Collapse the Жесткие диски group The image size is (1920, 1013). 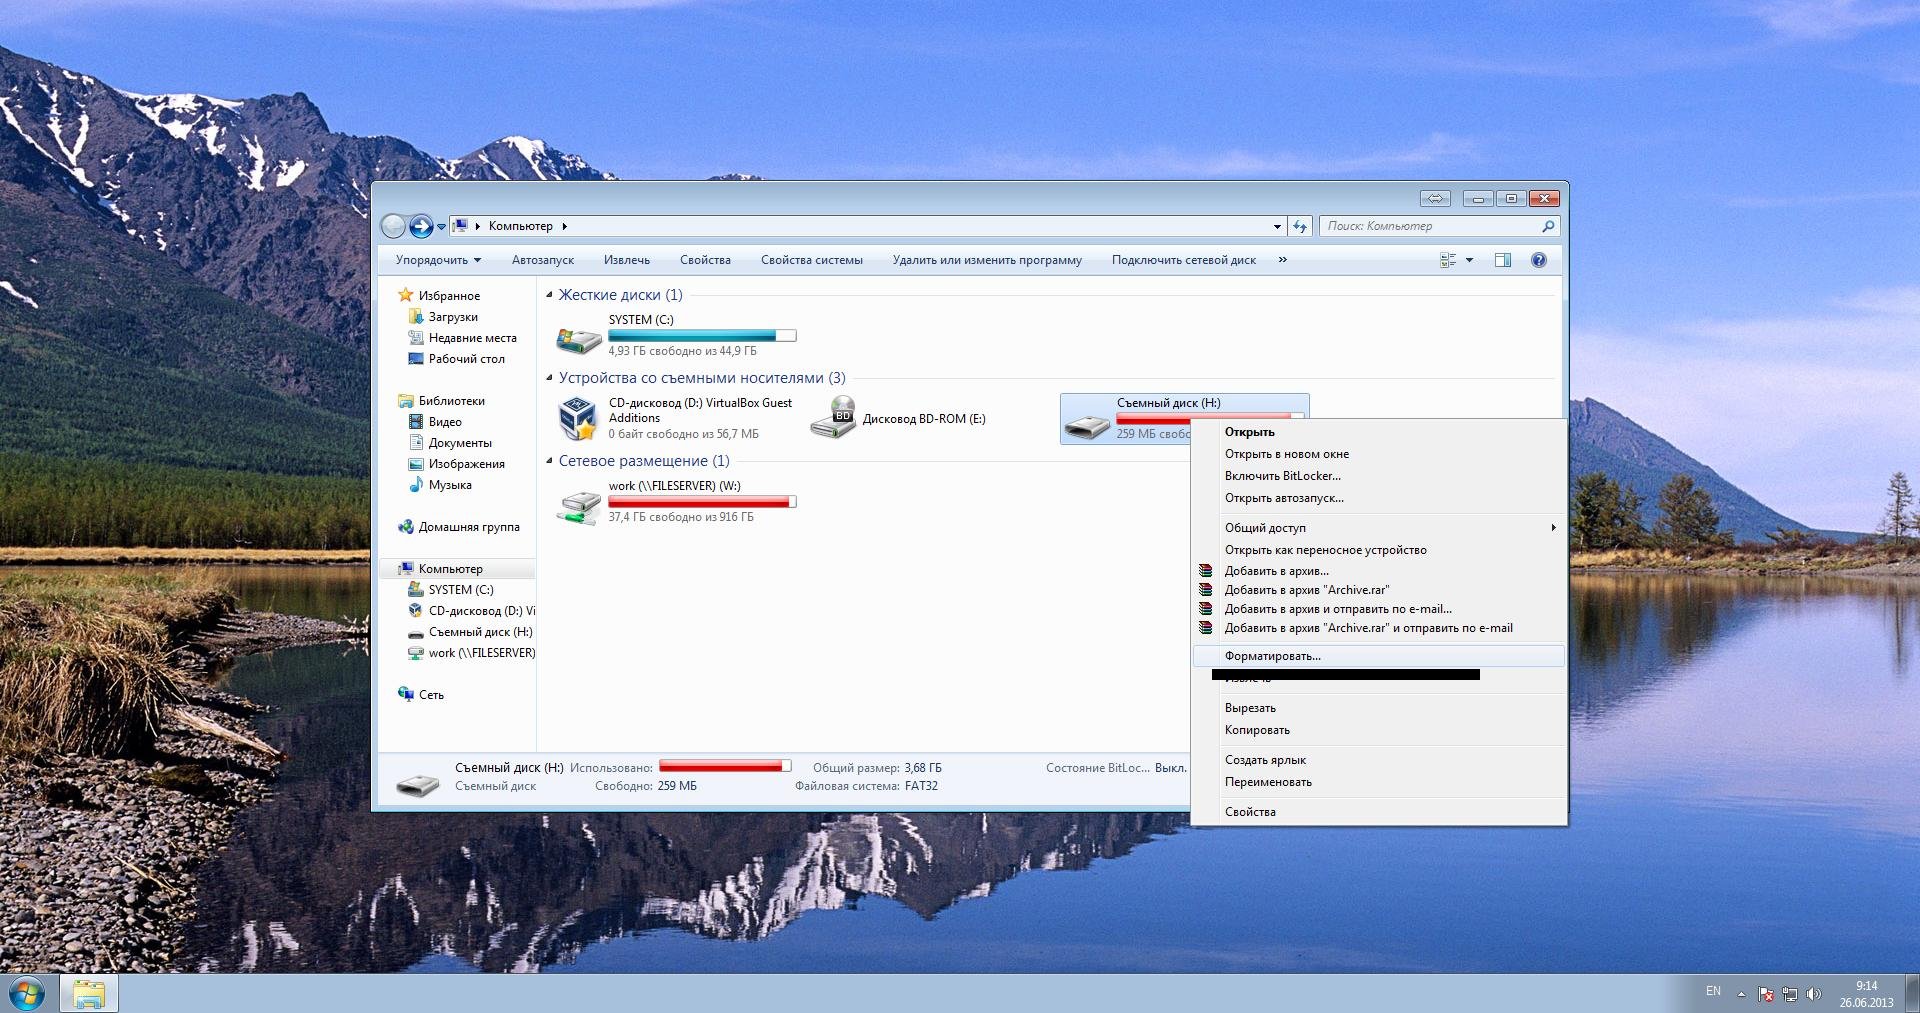pyautogui.click(x=549, y=295)
